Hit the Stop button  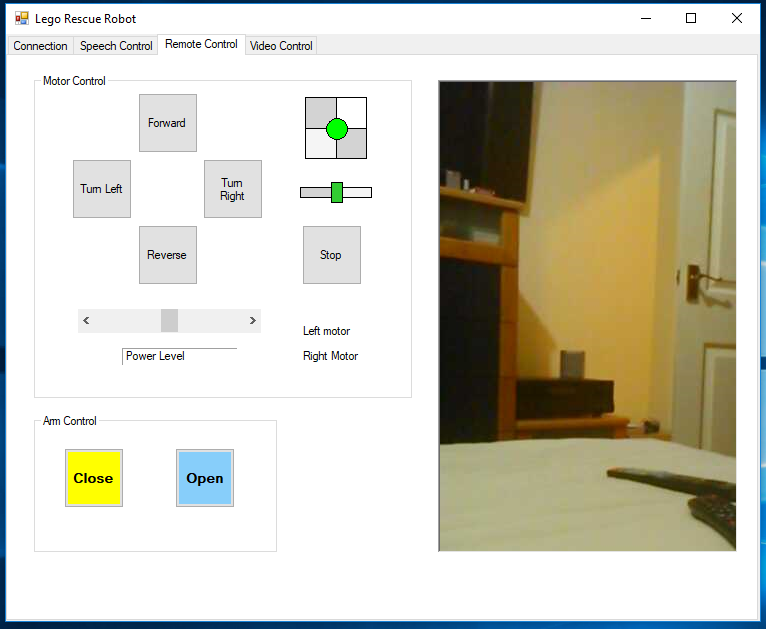(331, 255)
